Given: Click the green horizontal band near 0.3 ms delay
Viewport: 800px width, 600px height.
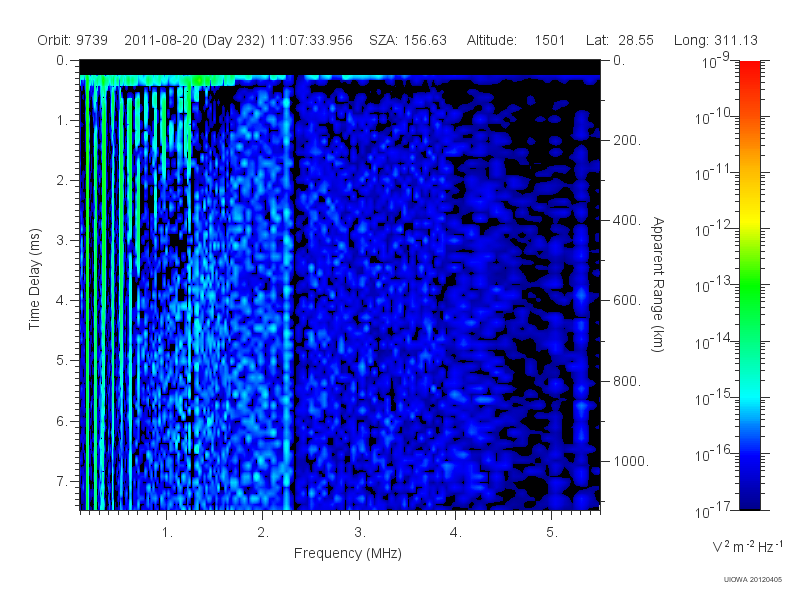Looking at the screenshot, I should (157, 81).
